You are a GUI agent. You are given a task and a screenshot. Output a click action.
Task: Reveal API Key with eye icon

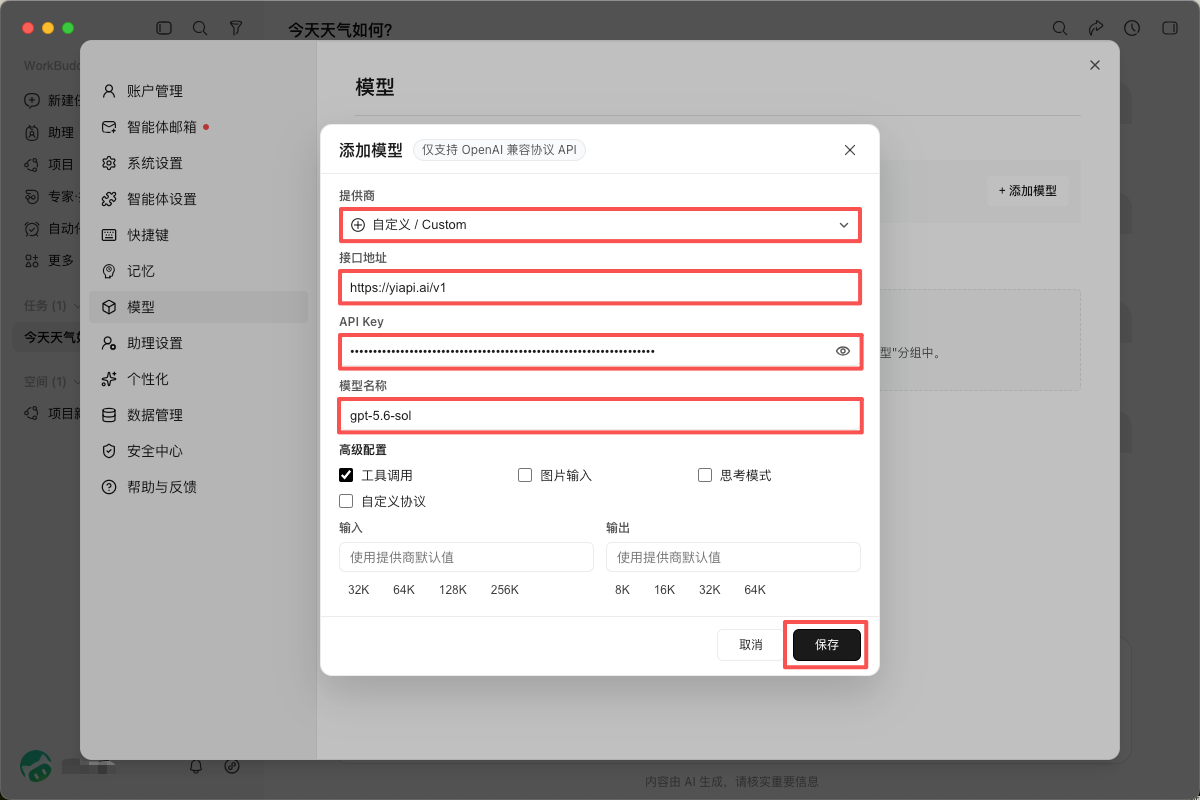[843, 351]
